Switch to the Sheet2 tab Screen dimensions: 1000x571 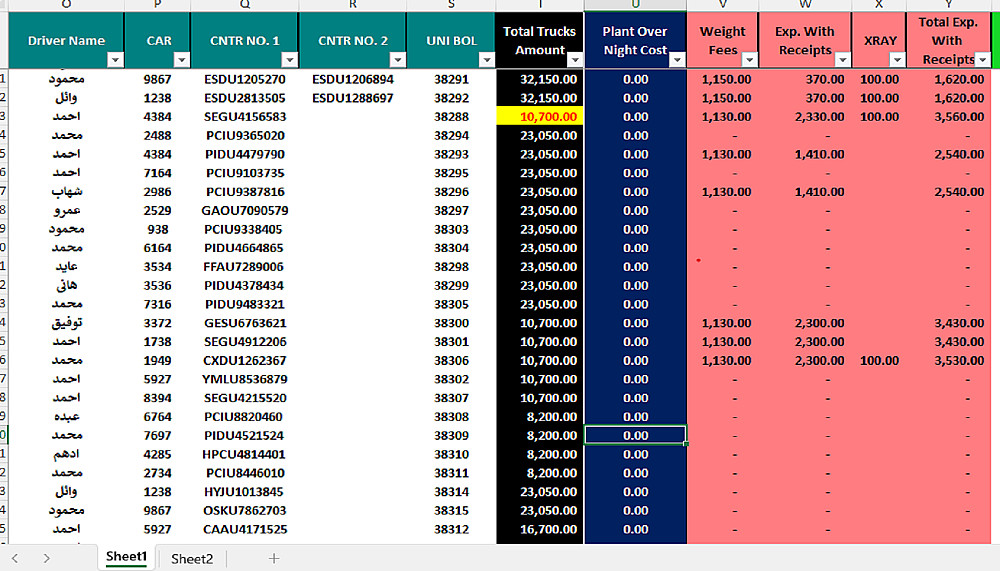[x=191, y=558]
